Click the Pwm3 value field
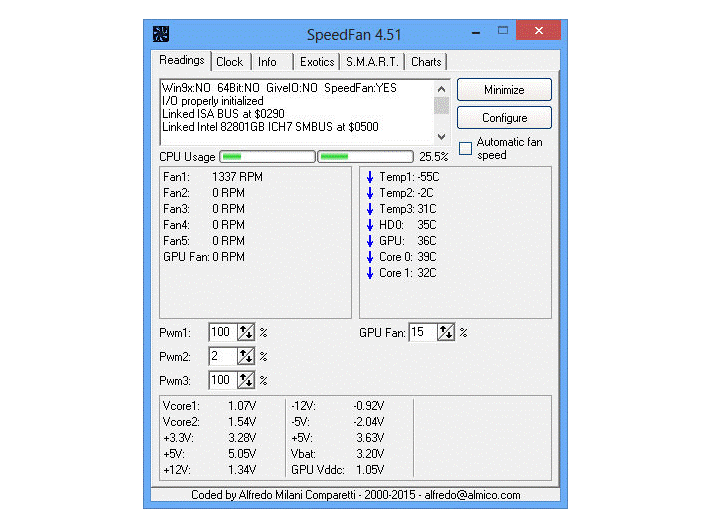Image resolution: width=723 pixels, height=526 pixels. 223,380
